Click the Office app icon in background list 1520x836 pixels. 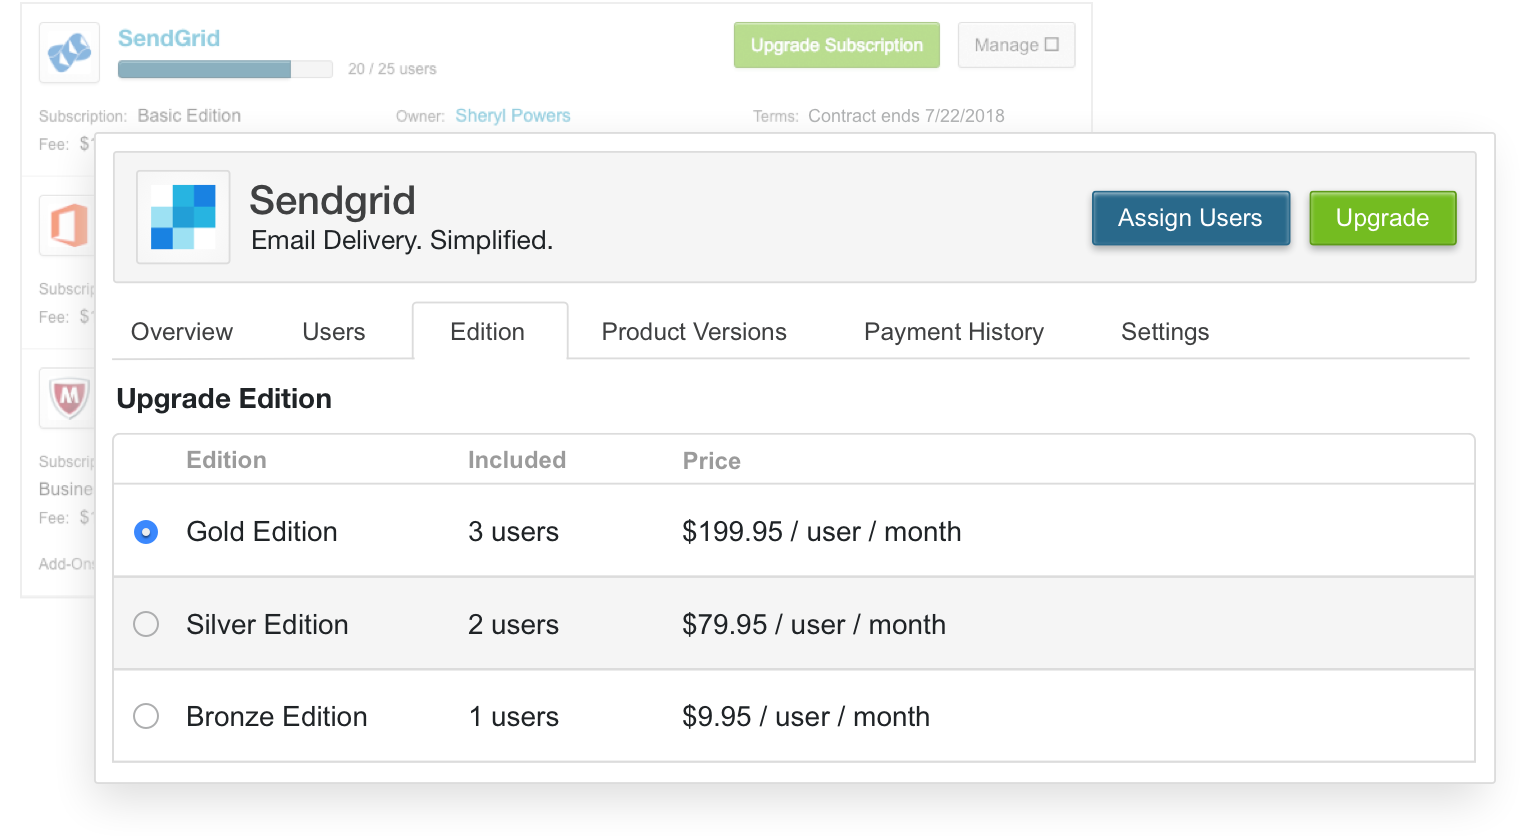tap(67, 225)
